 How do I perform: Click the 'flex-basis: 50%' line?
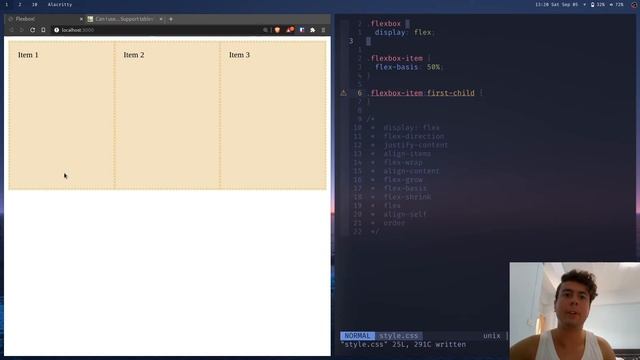pyautogui.click(x=409, y=67)
